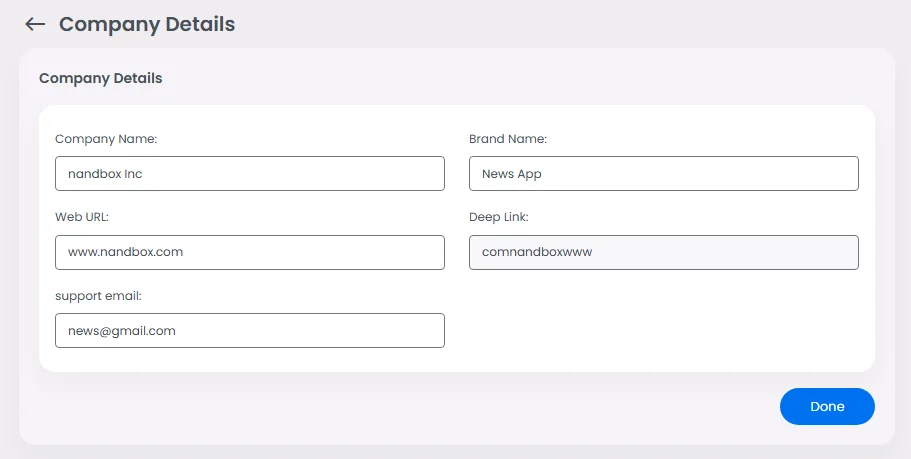Click into the Web URL field
The height and width of the screenshot is (459, 911).
(x=250, y=252)
